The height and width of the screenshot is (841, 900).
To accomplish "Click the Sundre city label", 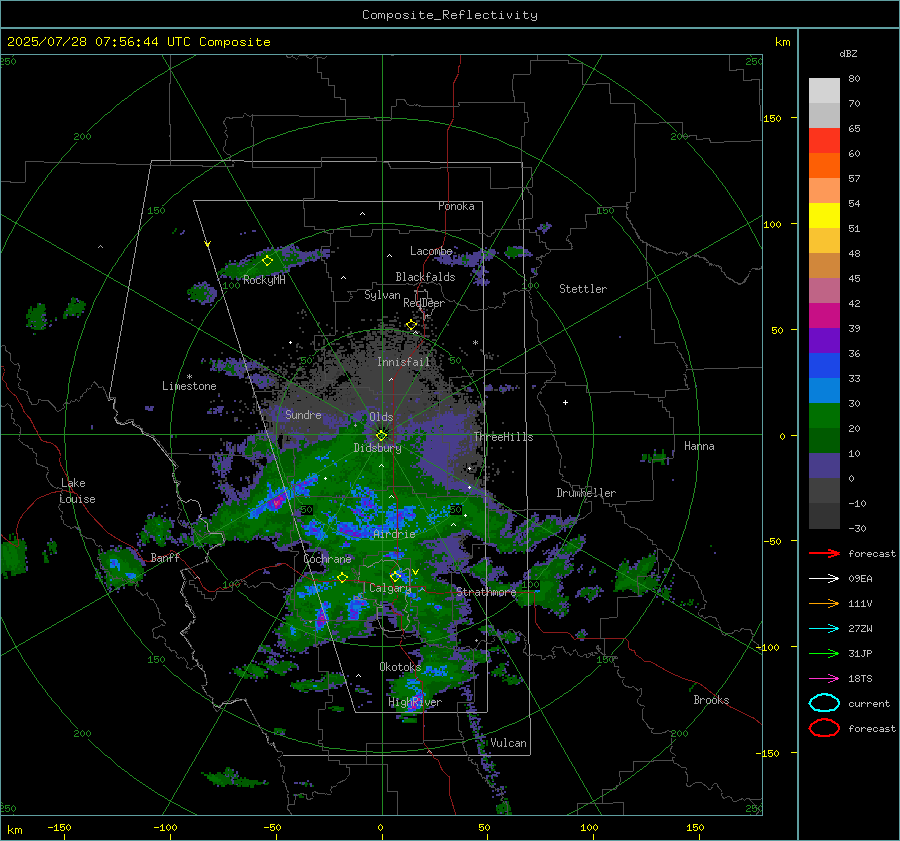I will pyautogui.click(x=303, y=414).
